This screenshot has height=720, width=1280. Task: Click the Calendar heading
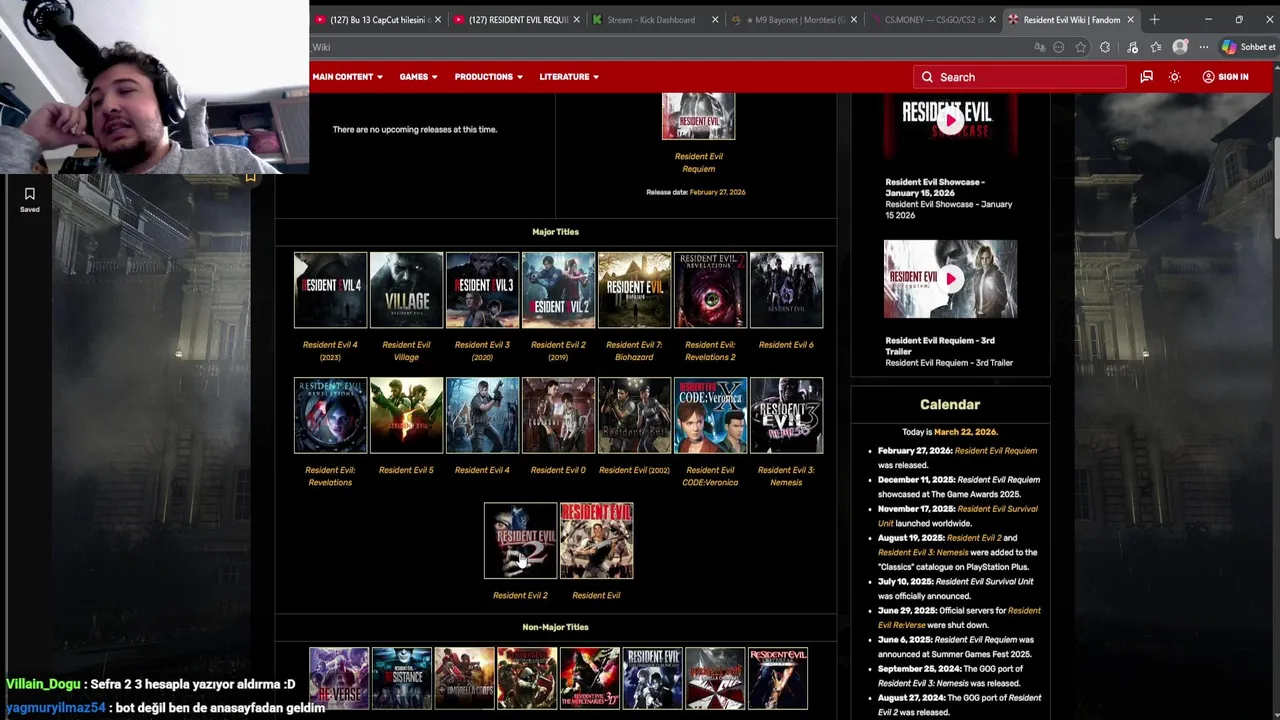(x=950, y=405)
